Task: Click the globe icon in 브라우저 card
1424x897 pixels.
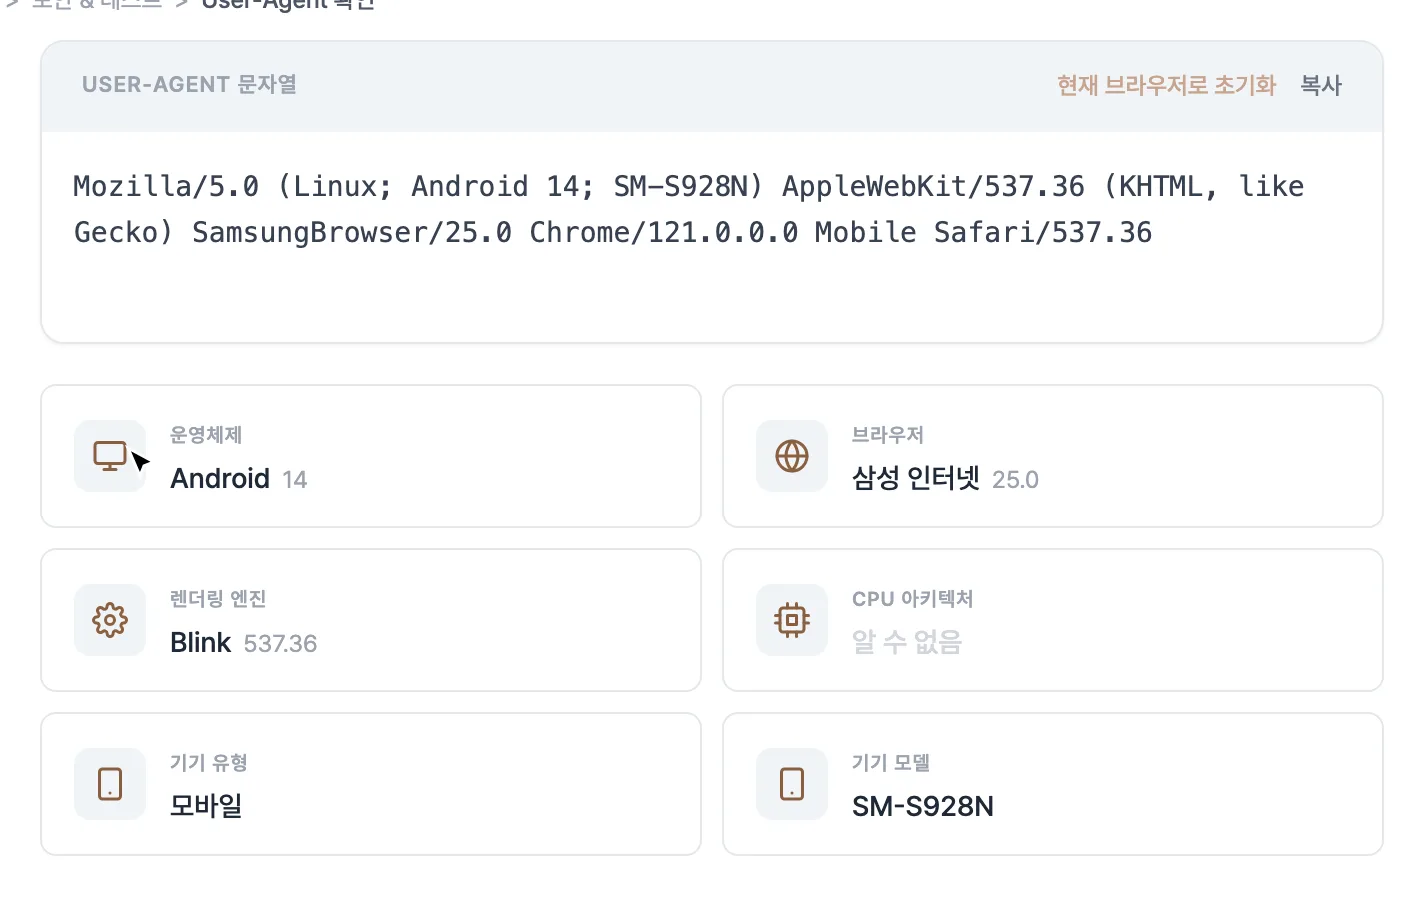Action: [x=792, y=456]
